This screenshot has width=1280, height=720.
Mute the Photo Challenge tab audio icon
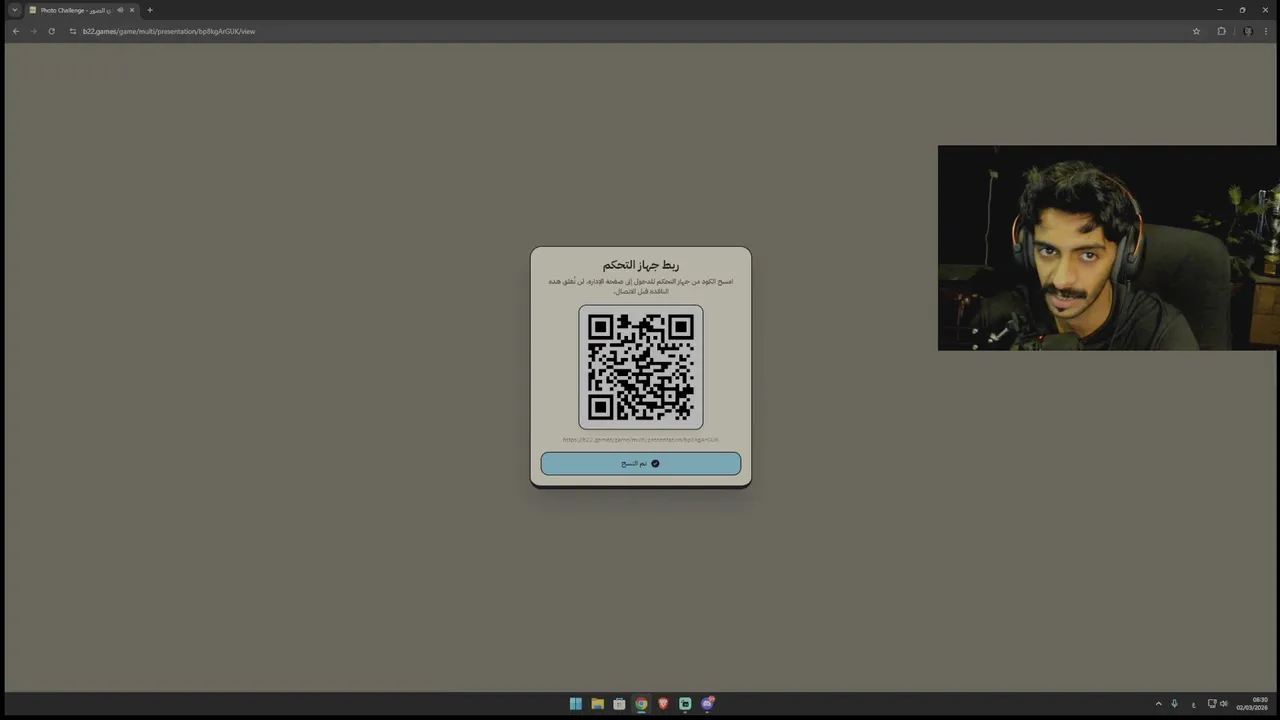click(x=120, y=10)
